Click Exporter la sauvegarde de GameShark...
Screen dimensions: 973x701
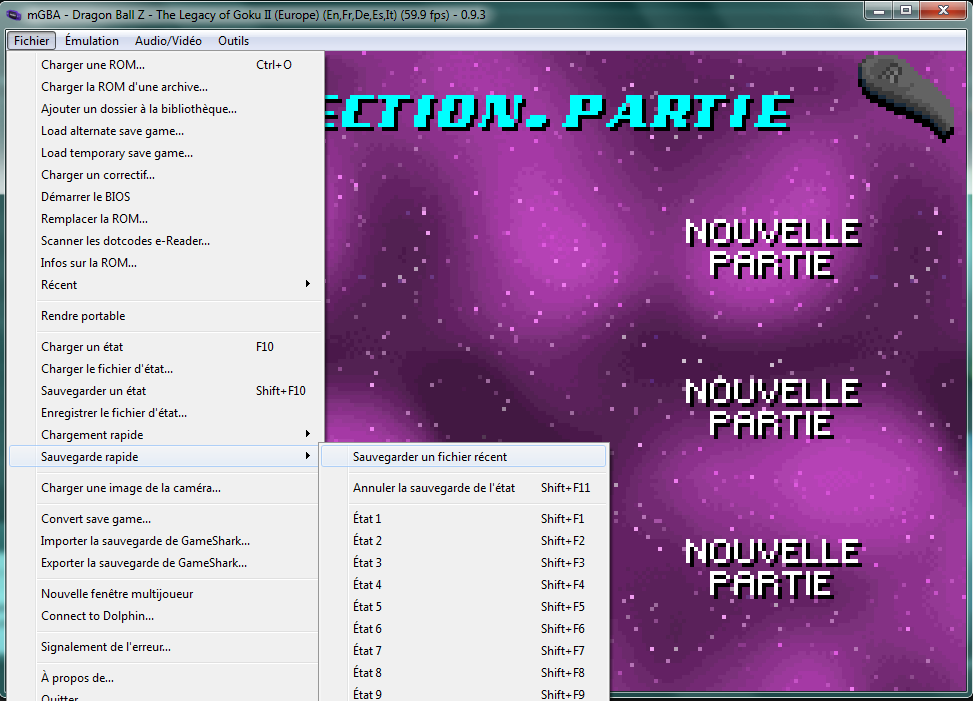click(x=166, y=563)
